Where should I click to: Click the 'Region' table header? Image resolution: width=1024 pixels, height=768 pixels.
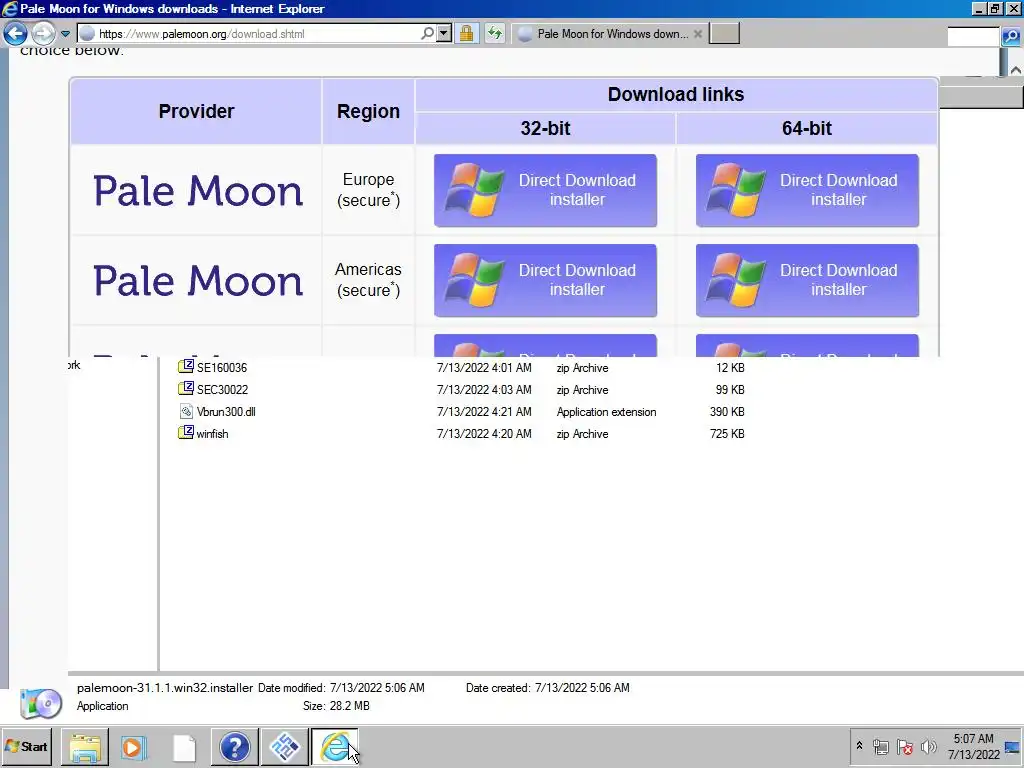coord(368,111)
